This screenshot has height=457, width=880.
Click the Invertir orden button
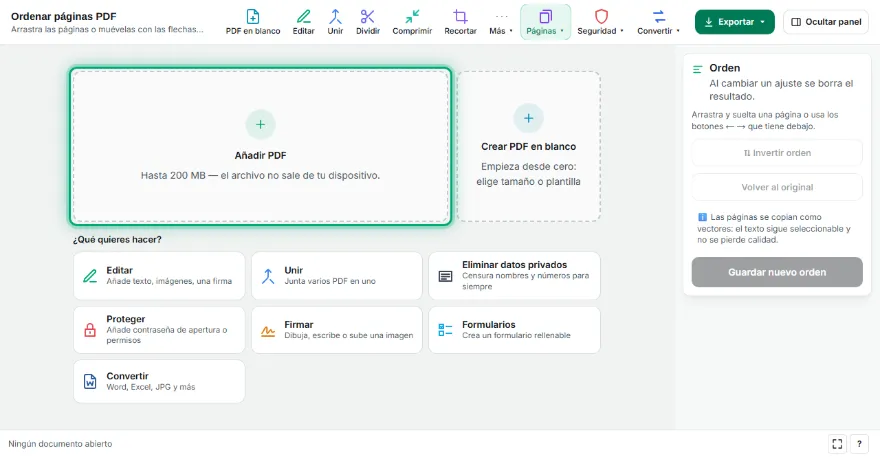pos(777,153)
